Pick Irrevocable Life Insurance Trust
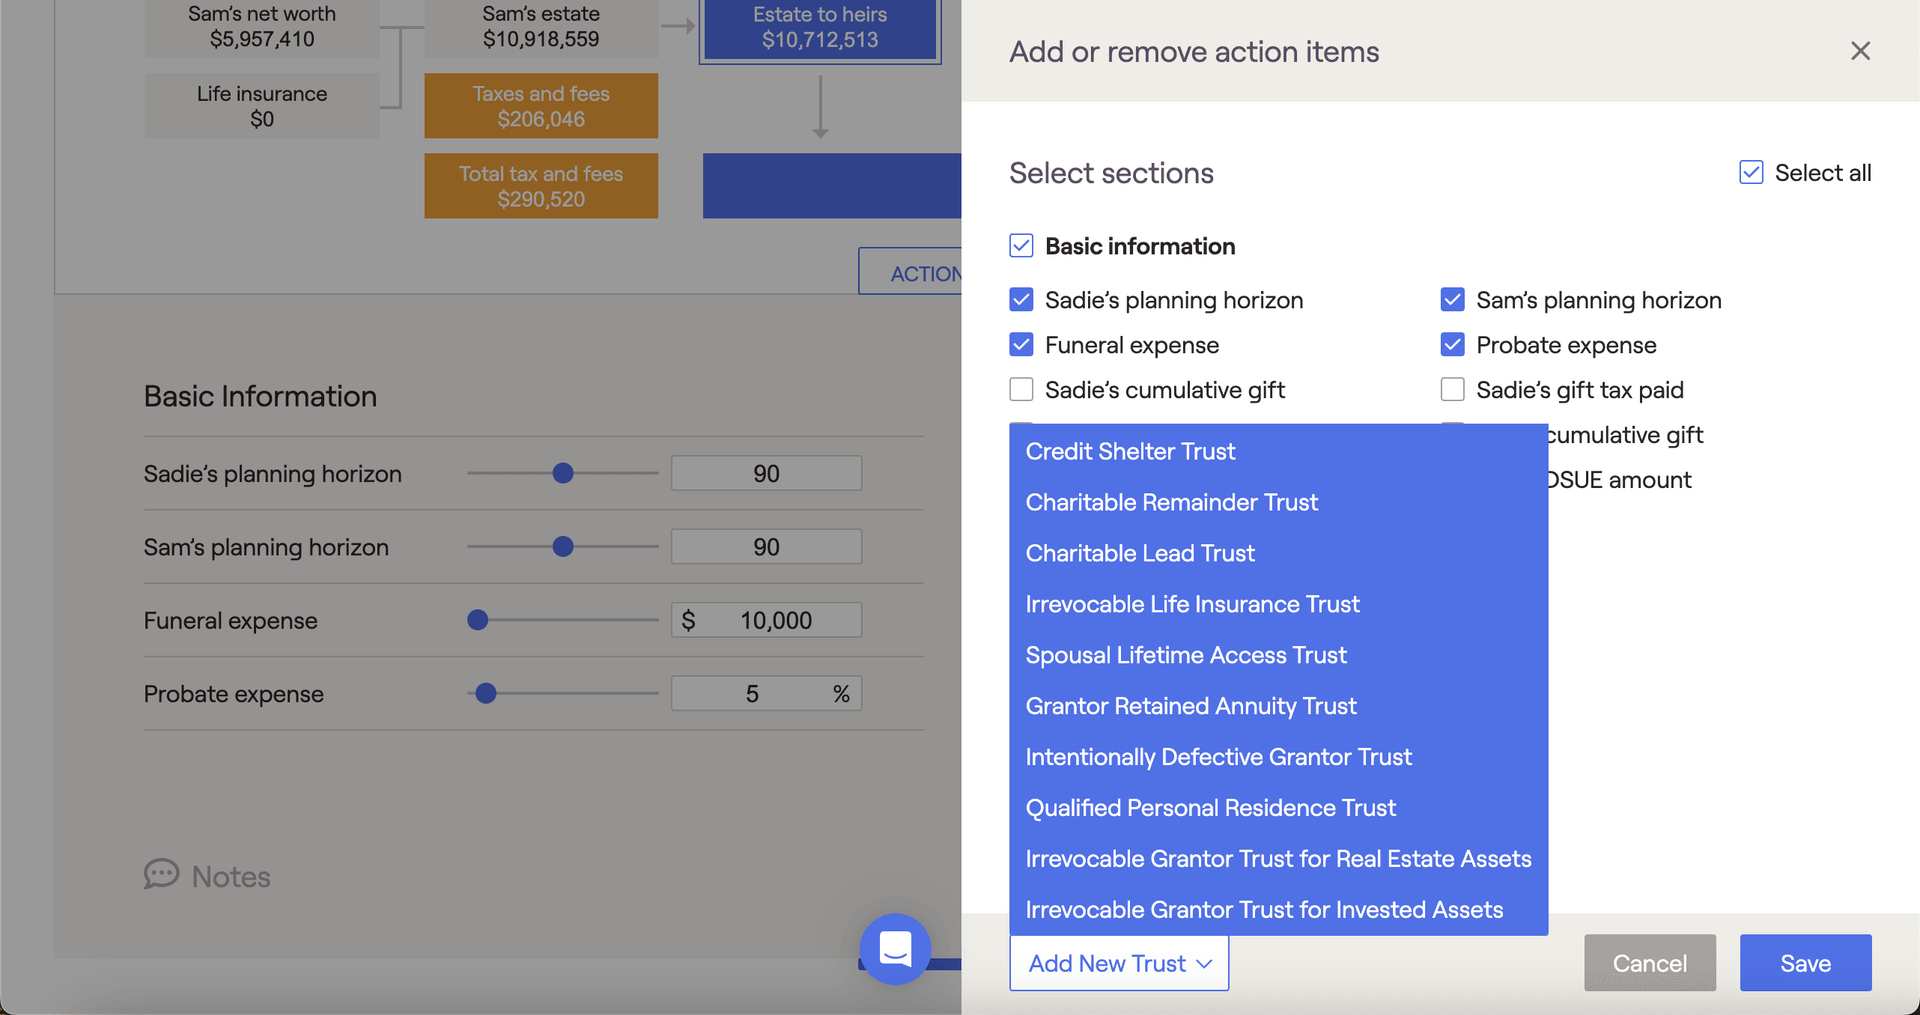Viewport: 1920px width, 1015px height. point(1192,605)
